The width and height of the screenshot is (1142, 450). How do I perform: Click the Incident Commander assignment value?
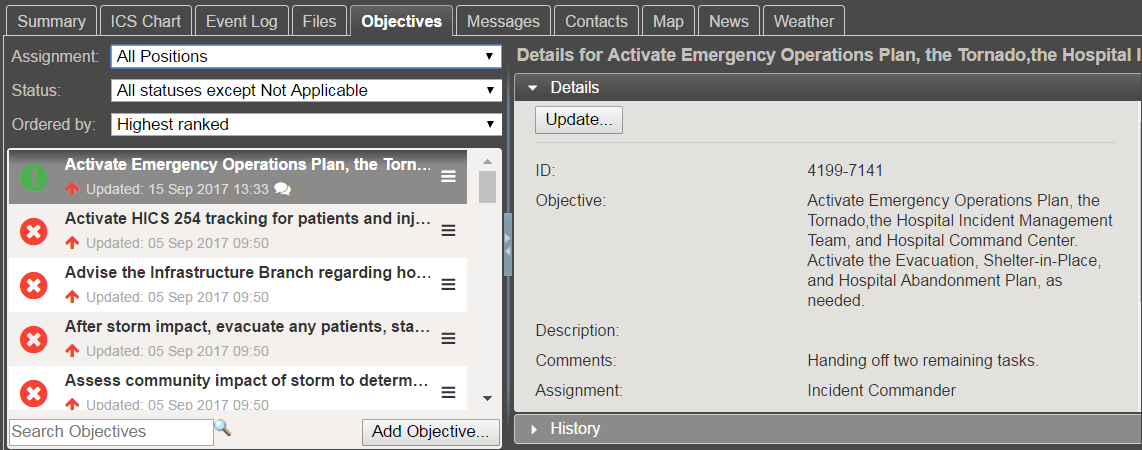click(x=881, y=390)
